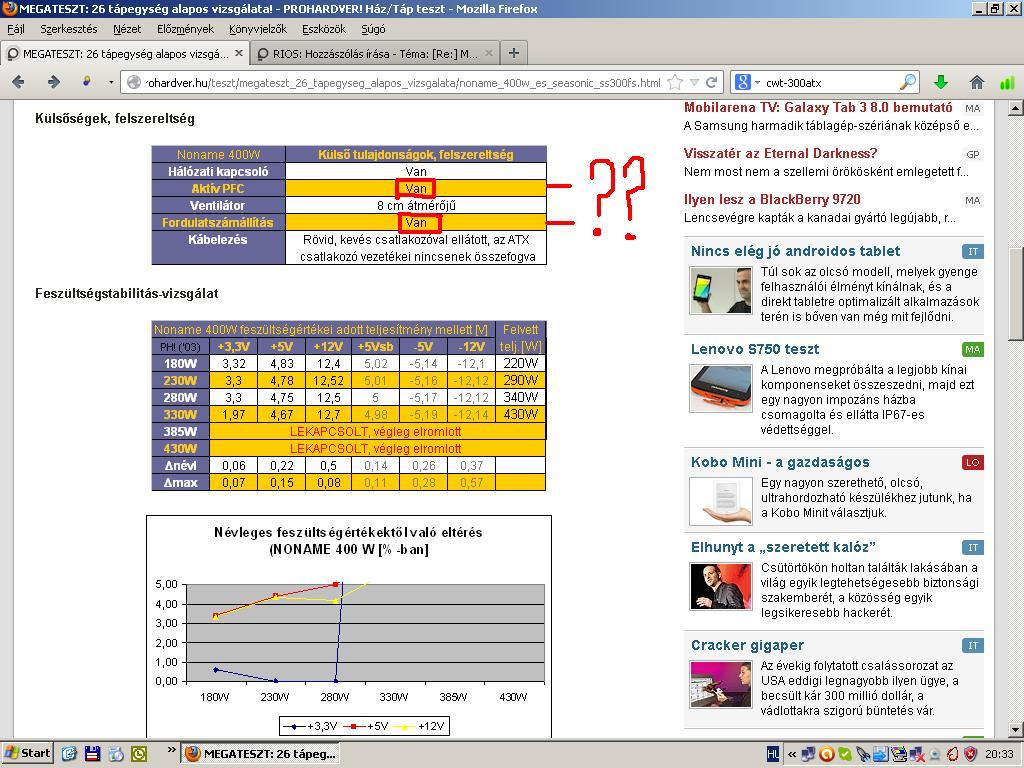1024x768 pixels.
Task: Reload the page with the refresh icon
Action: (711, 82)
